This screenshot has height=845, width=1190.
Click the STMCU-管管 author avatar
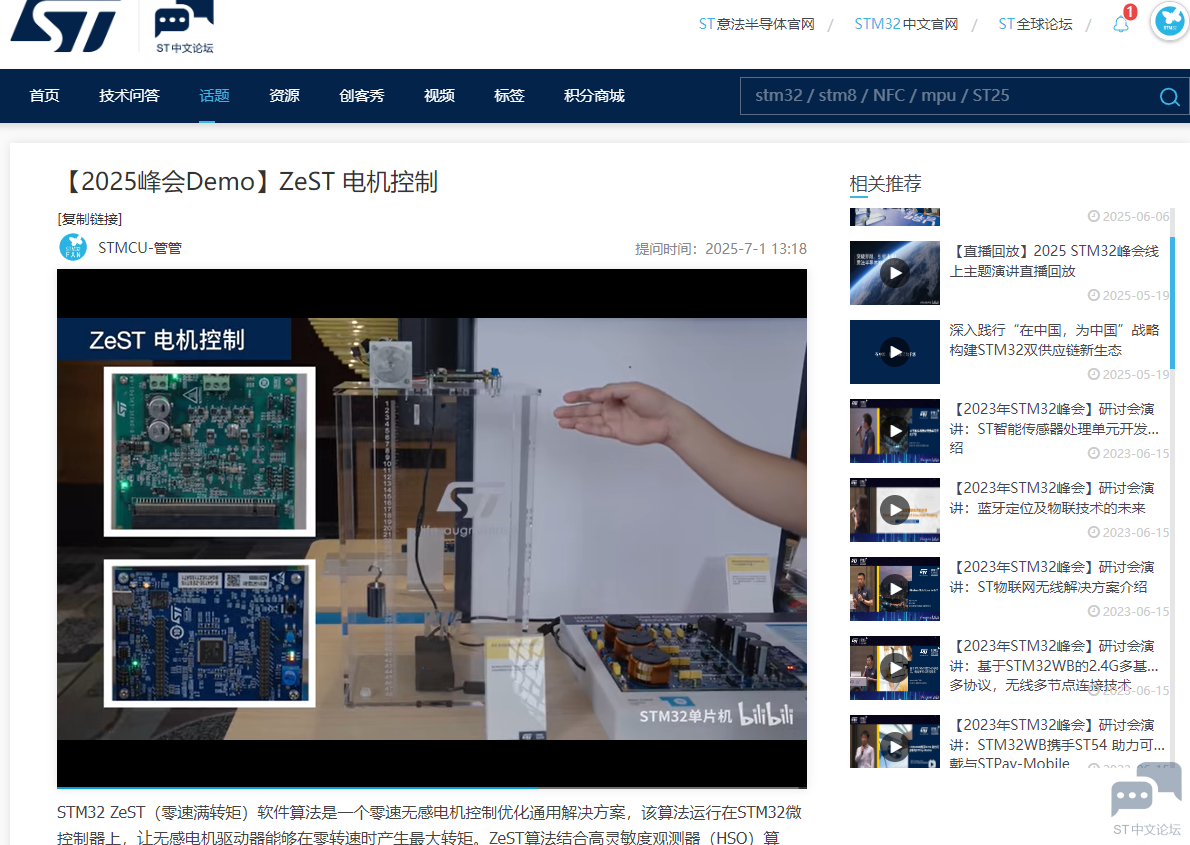pyautogui.click(x=73, y=248)
